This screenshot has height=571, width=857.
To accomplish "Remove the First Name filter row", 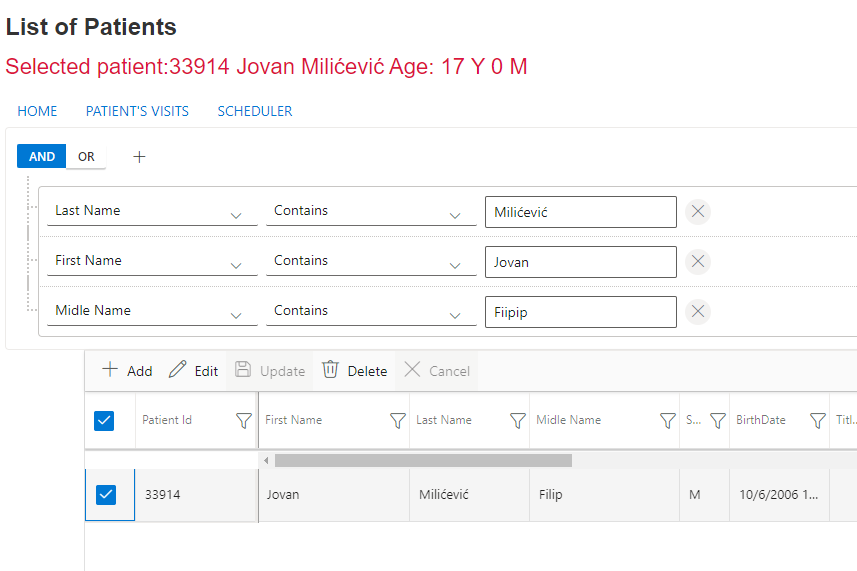I will (698, 261).
